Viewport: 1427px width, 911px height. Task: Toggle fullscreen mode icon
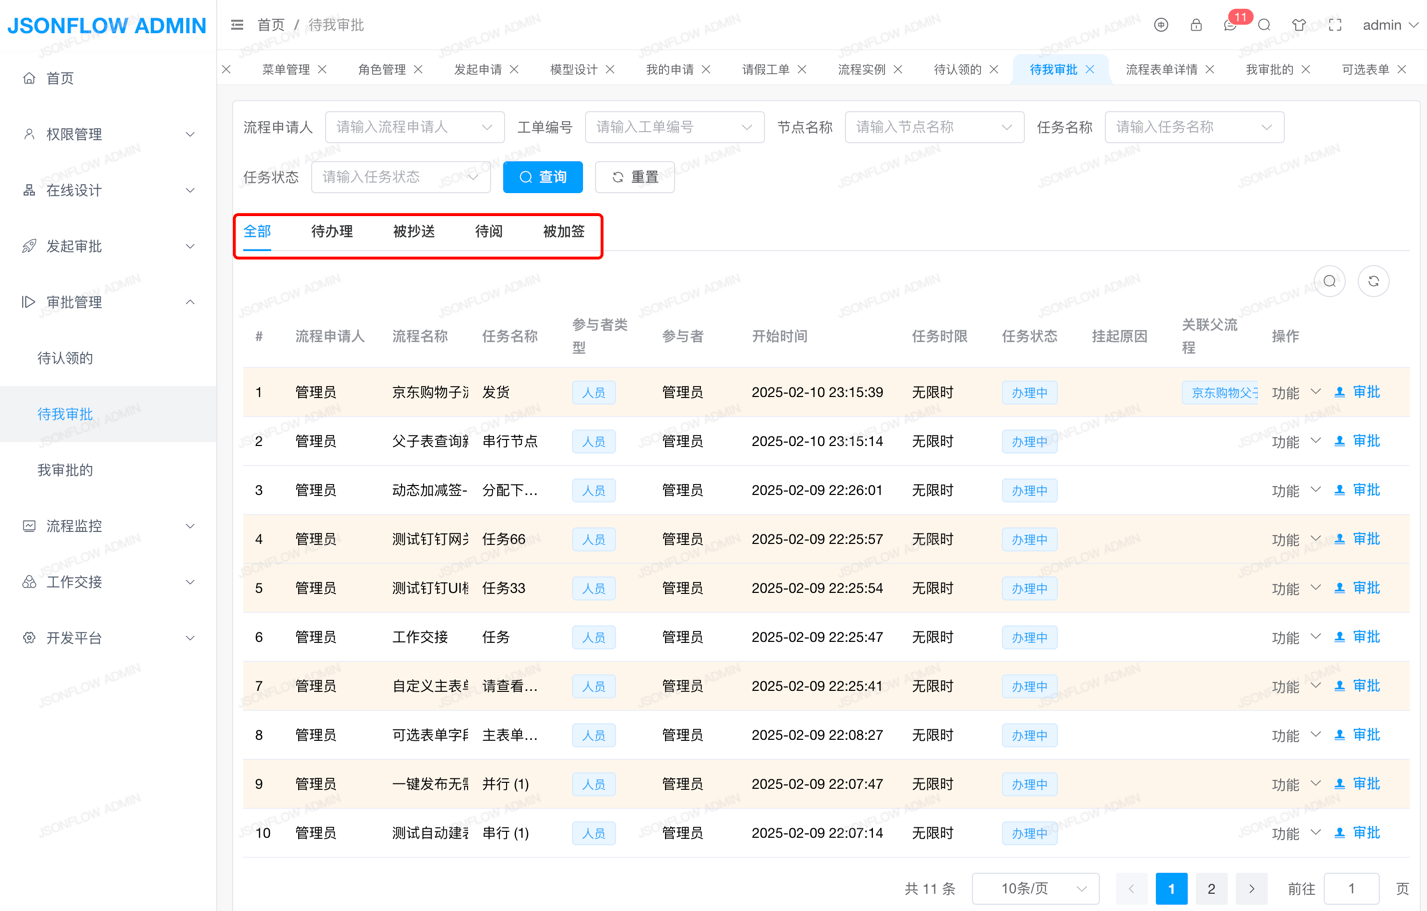[x=1335, y=25]
